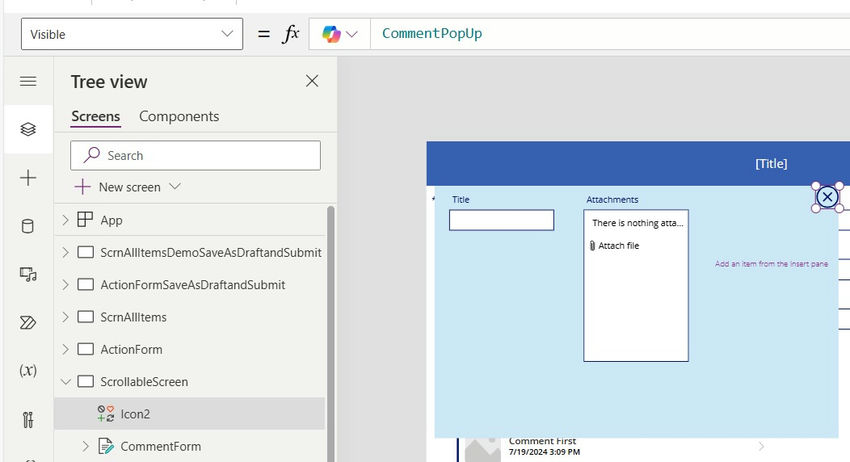Viewport: 850px width, 462px height.
Task: Click the Icon2 control type icon
Action: point(106,414)
